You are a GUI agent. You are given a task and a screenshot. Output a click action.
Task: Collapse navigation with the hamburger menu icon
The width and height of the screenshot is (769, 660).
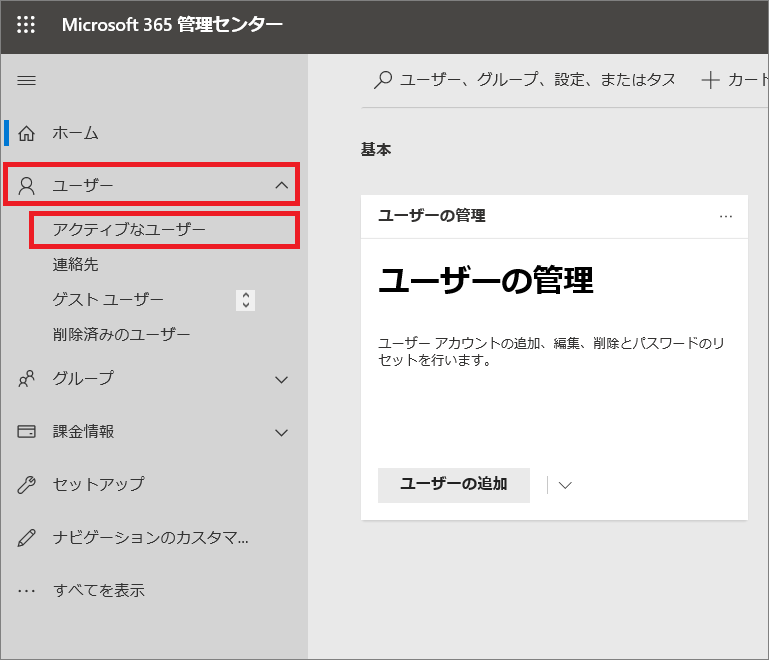pyautogui.click(x=26, y=80)
